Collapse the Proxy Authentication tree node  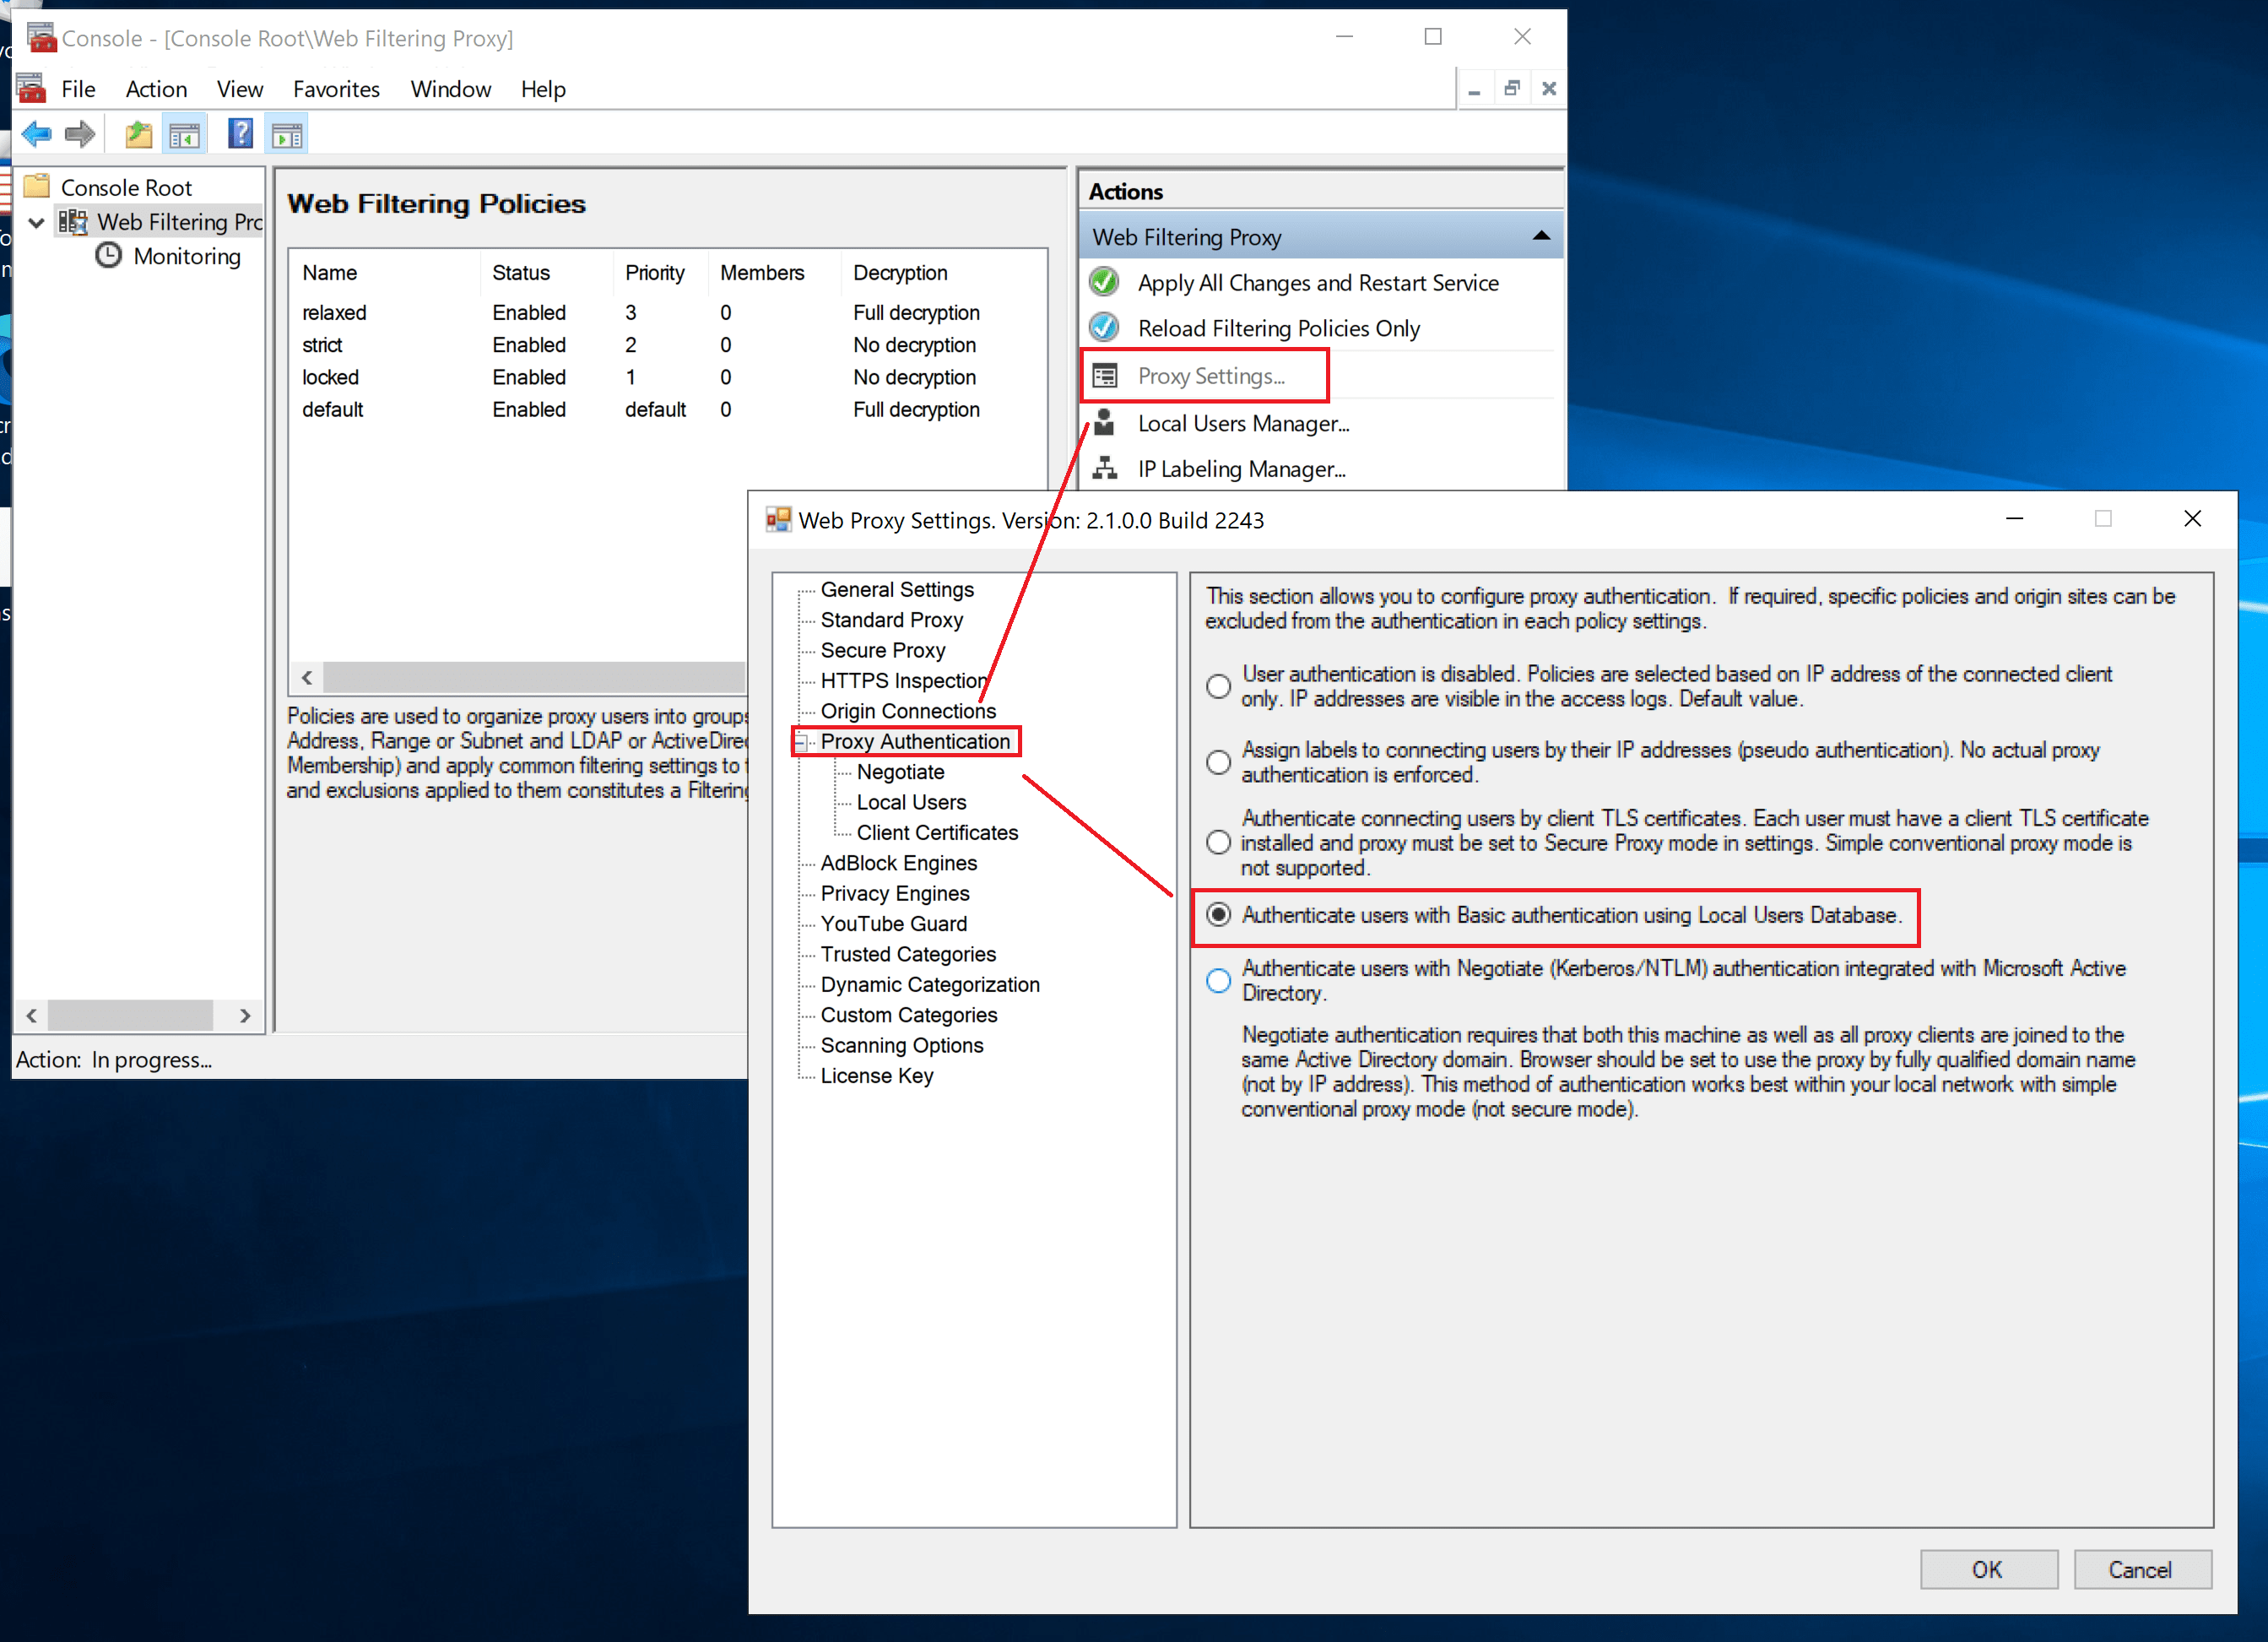coord(801,742)
